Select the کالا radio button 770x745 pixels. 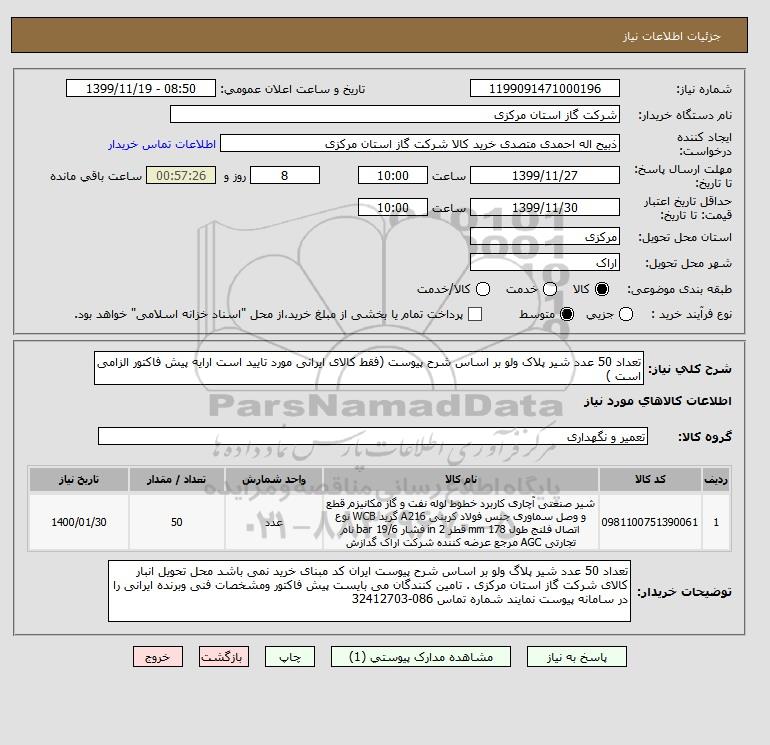coord(602,289)
